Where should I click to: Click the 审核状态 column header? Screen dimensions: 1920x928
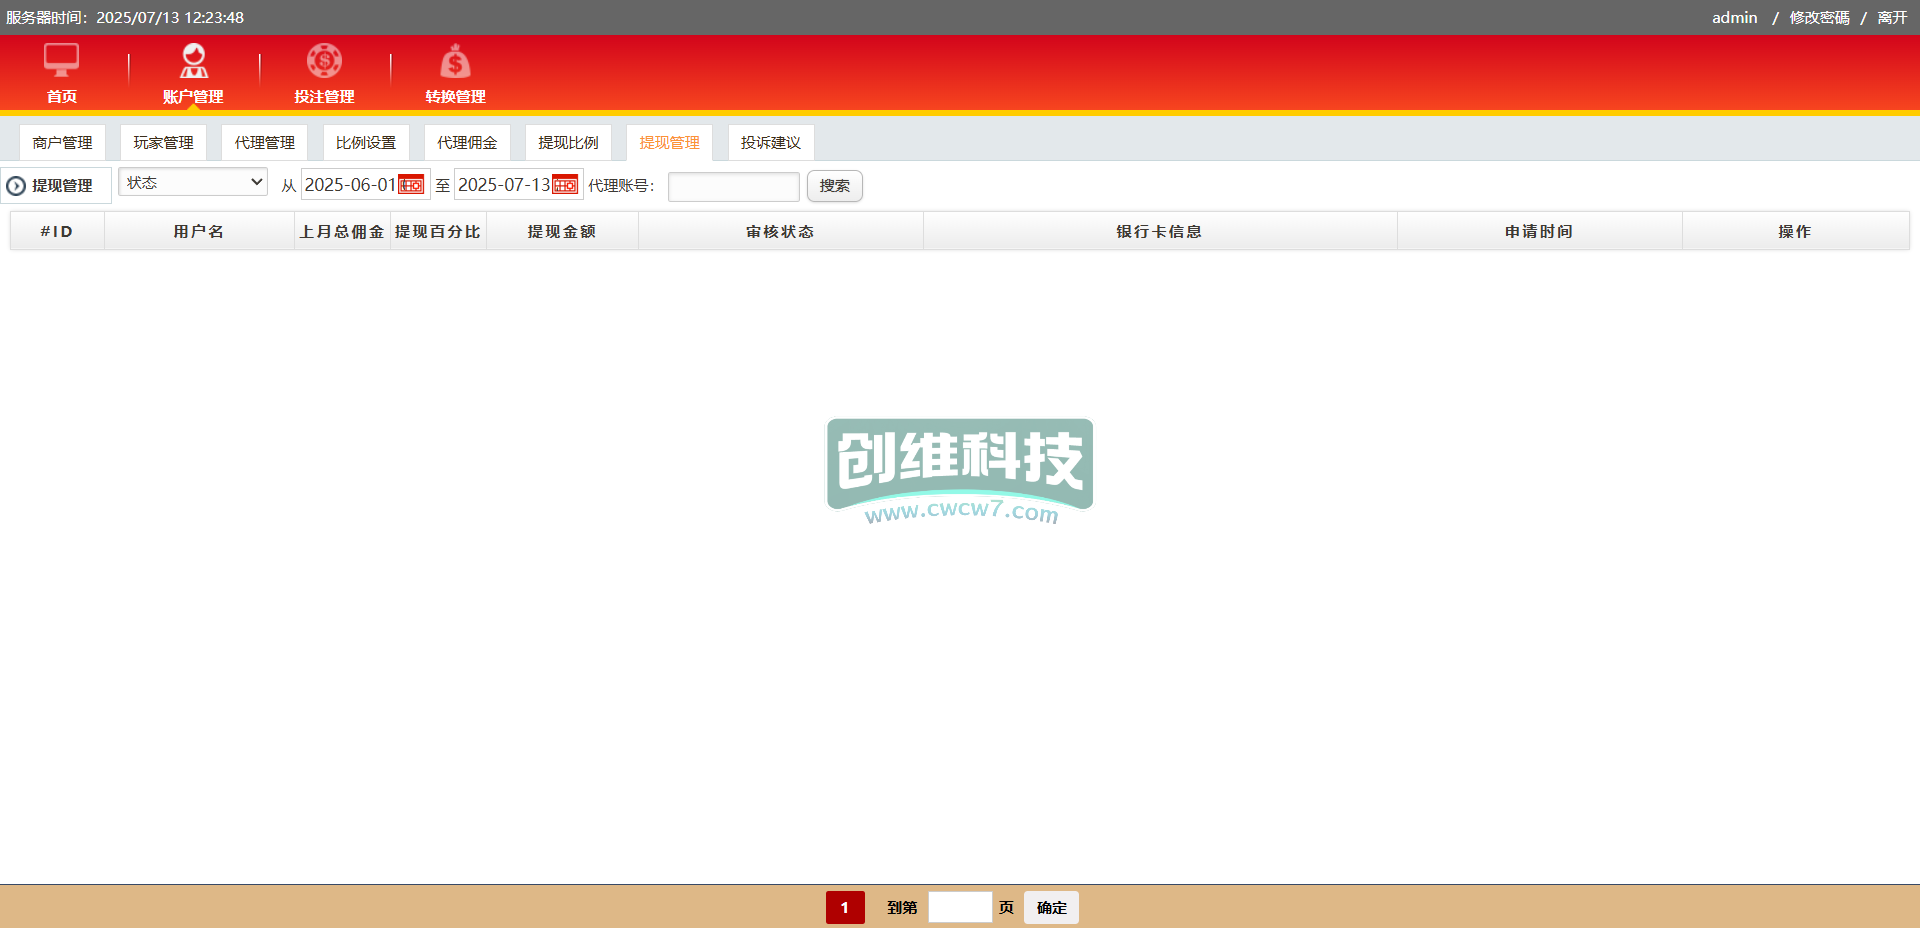[x=780, y=231]
